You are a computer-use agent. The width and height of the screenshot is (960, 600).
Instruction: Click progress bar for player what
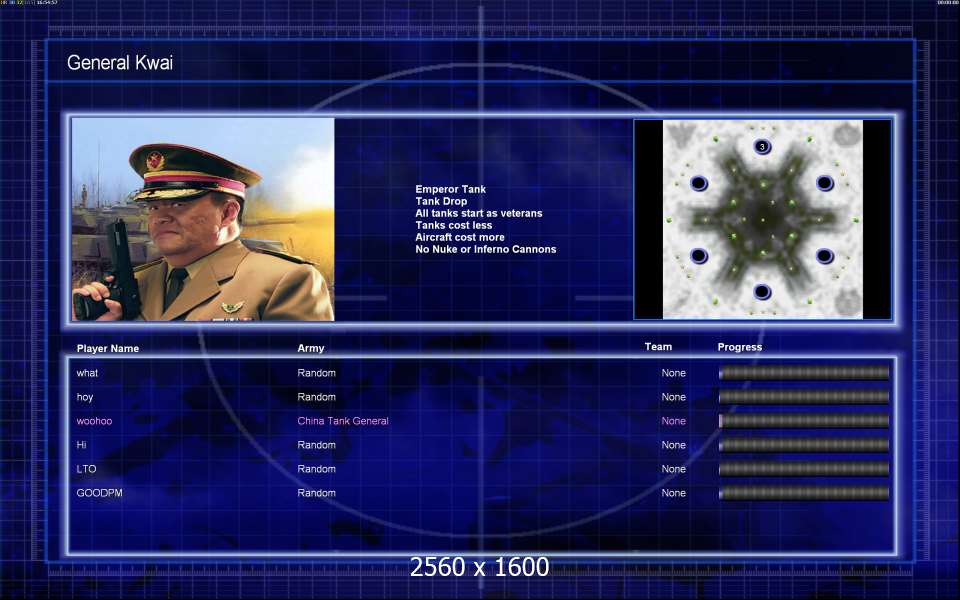point(804,373)
